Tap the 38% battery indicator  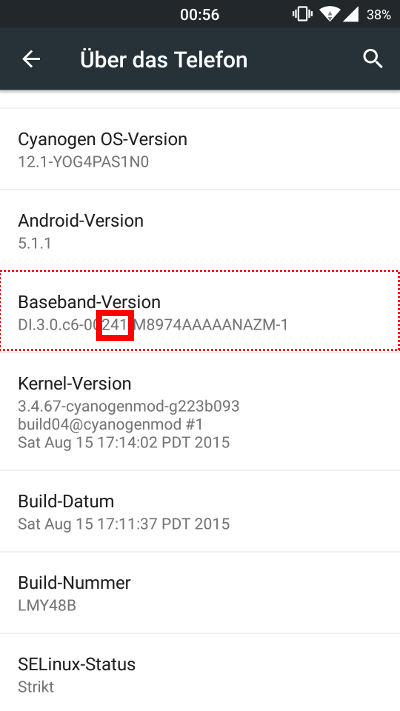[379, 15]
